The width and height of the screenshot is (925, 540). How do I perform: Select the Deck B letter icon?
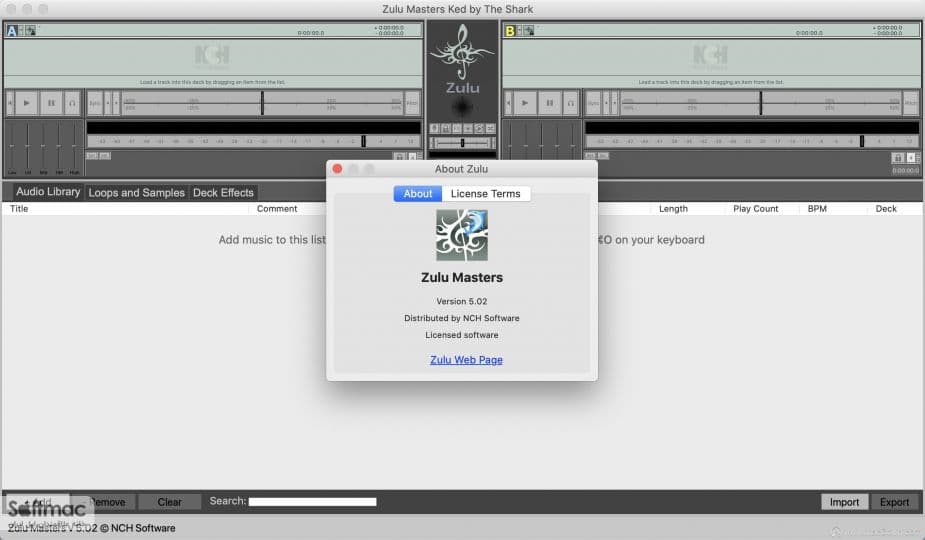point(510,30)
